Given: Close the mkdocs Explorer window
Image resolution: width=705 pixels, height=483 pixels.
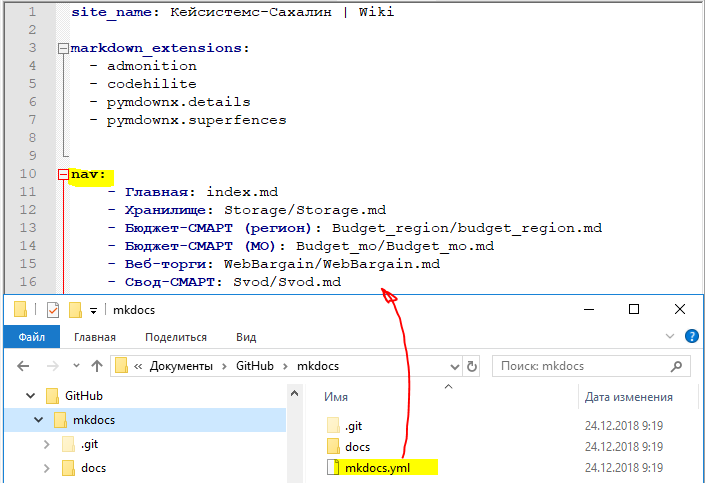Looking at the screenshot, I should click(x=680, y=309).
